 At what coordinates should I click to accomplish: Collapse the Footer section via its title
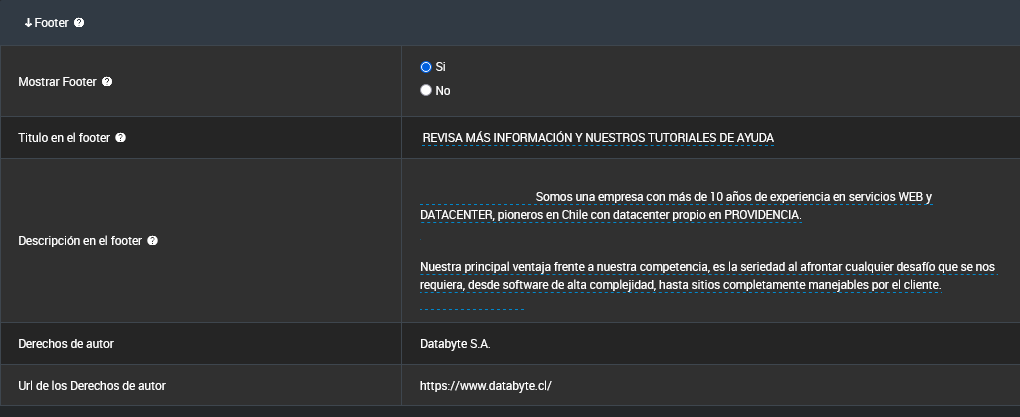[51, 22]
